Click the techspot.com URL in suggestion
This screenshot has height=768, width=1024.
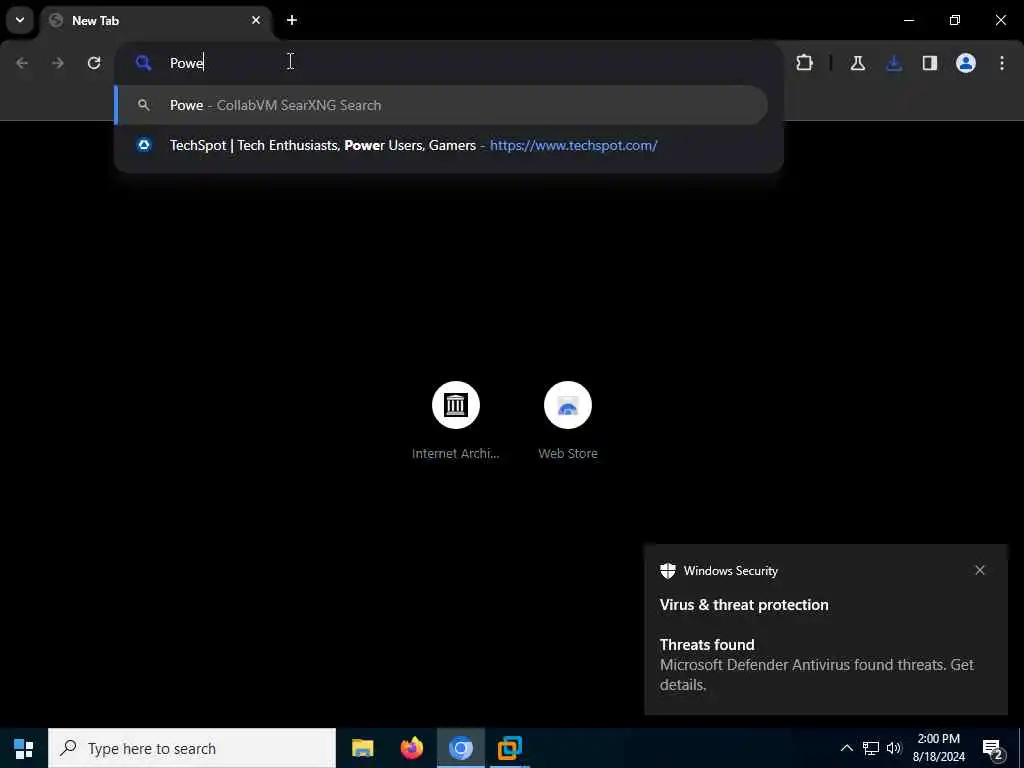coord(573,145)
